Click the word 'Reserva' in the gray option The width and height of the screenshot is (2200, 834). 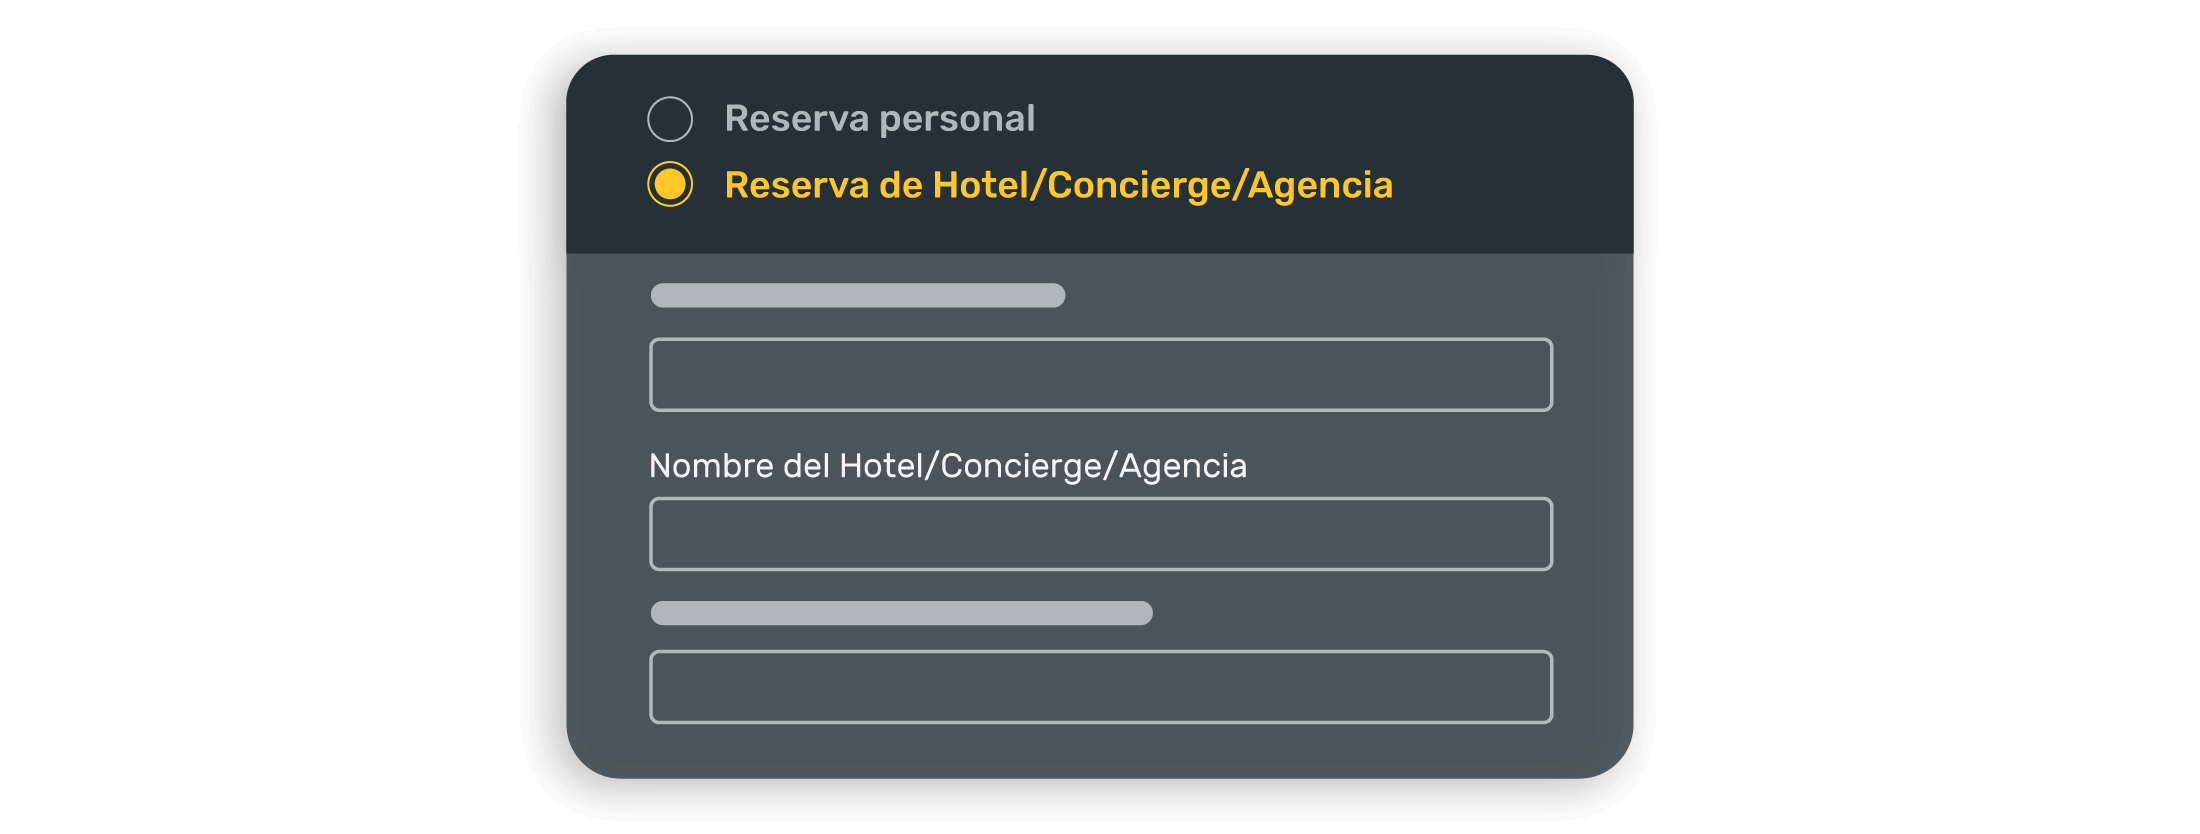click(x=796, y=119)
